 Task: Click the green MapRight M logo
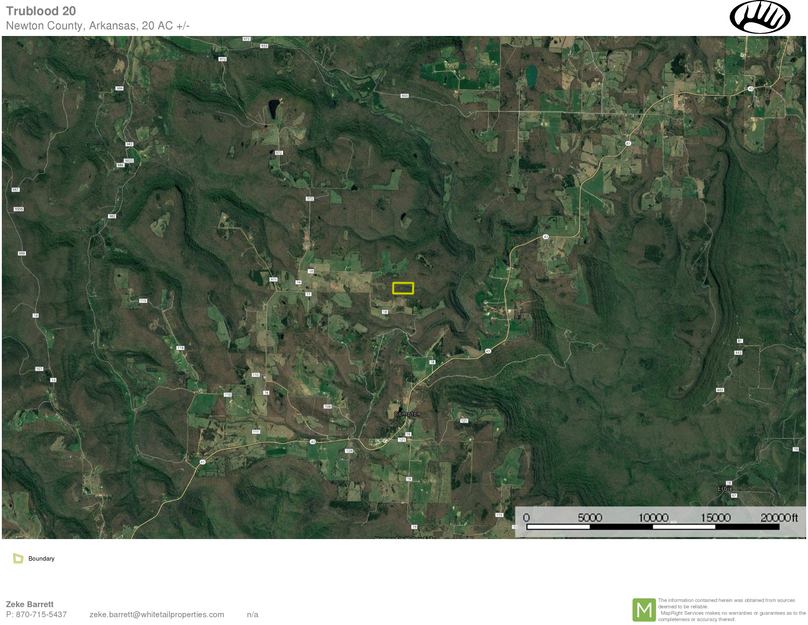click(x=644, y=609)
